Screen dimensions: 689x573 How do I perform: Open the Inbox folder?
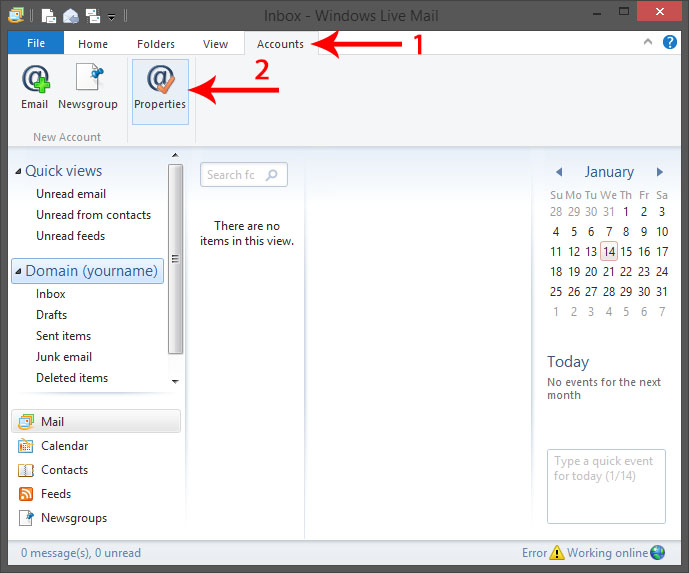[x=51, y=294]
